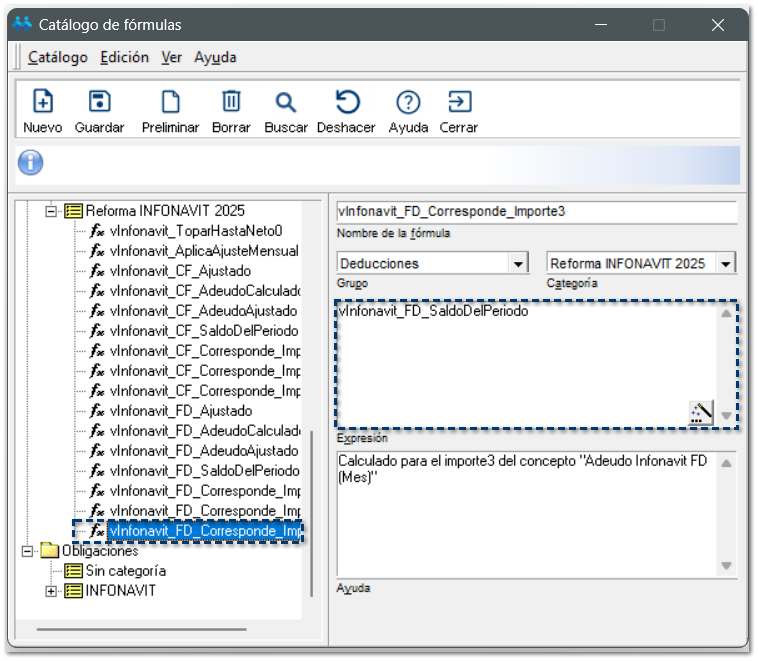The image size is (758, 661).
Task: Collapse the Reforma INFONAVIT 2025 node
Action: pos(52,211)
